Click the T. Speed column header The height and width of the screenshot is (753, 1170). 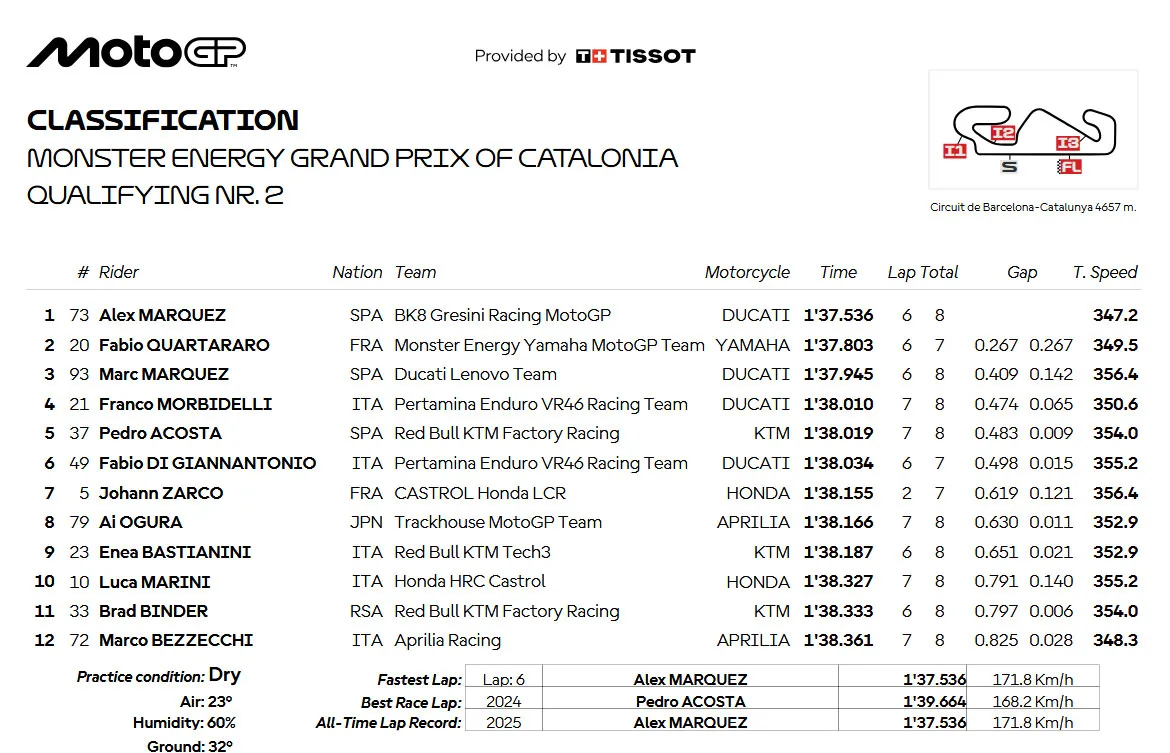[x=1105, y=272]
